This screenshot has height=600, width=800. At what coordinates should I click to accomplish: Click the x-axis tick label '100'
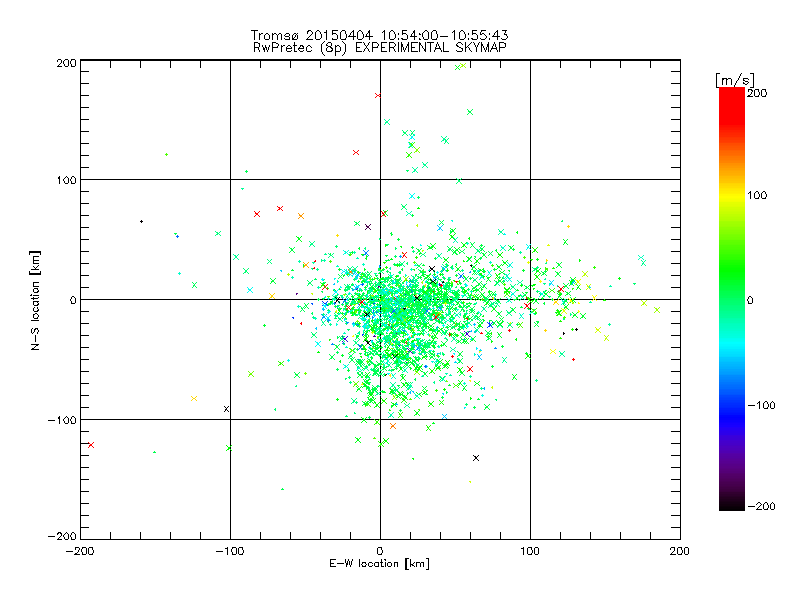[x=530, y=551]
